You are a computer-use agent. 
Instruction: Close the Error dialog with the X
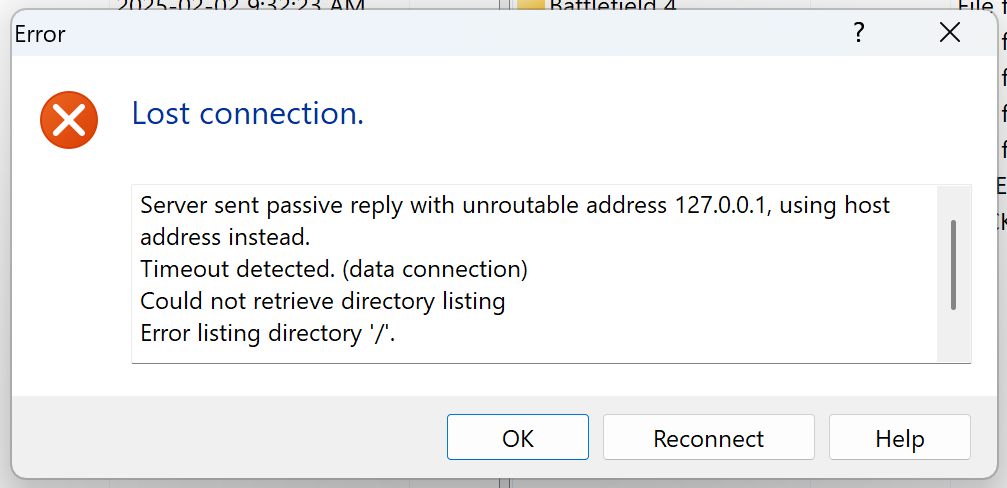click(950, 33)
